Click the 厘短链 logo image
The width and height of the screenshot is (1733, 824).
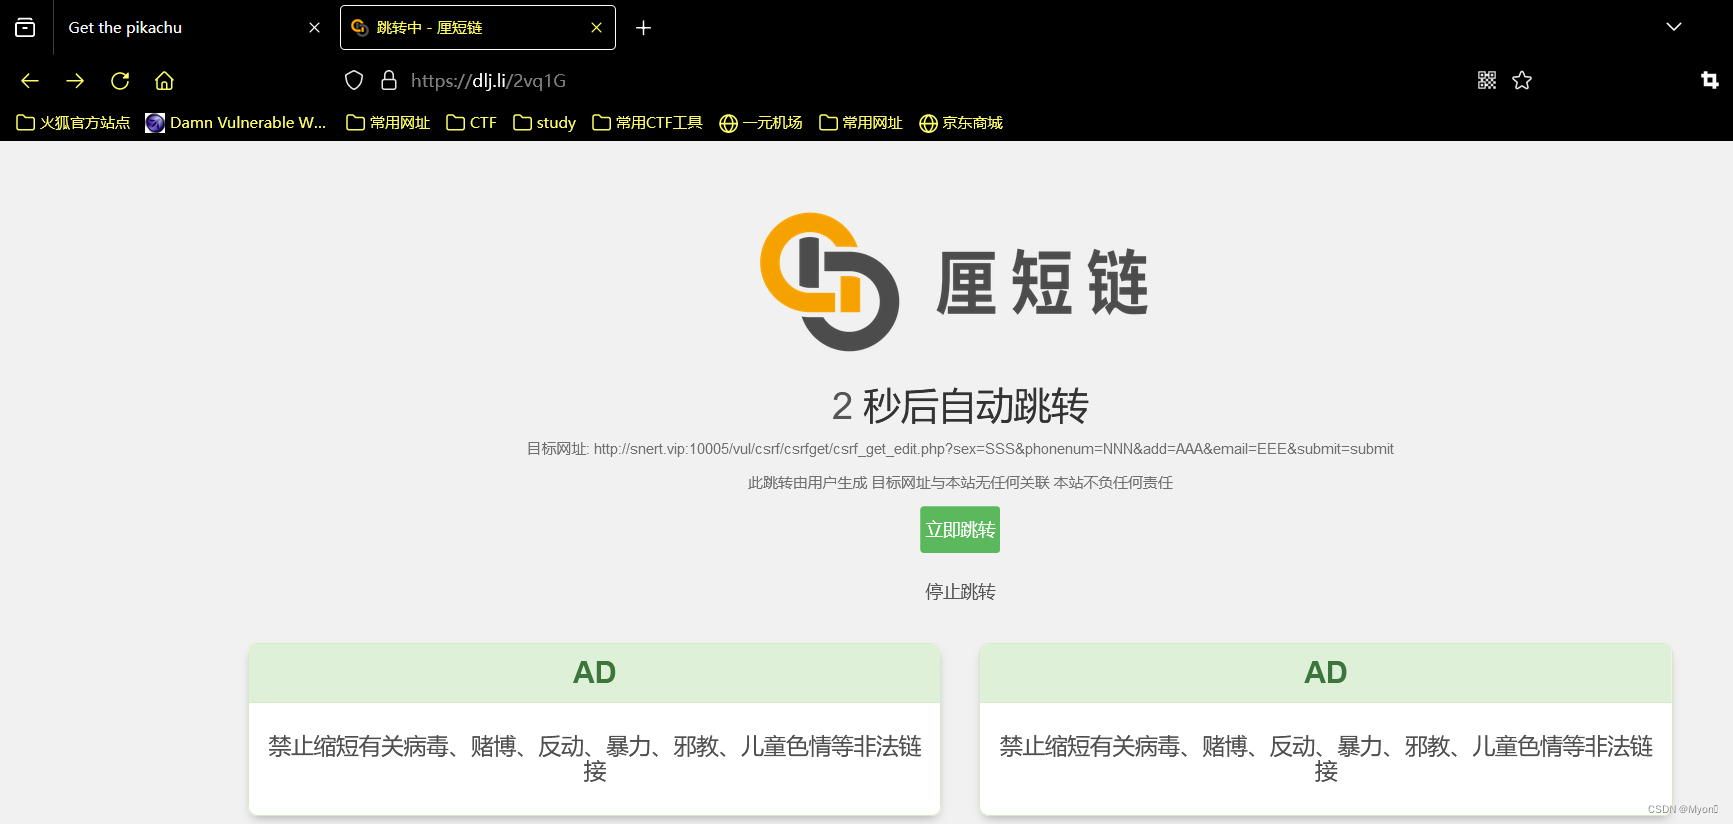pos(954,282)
